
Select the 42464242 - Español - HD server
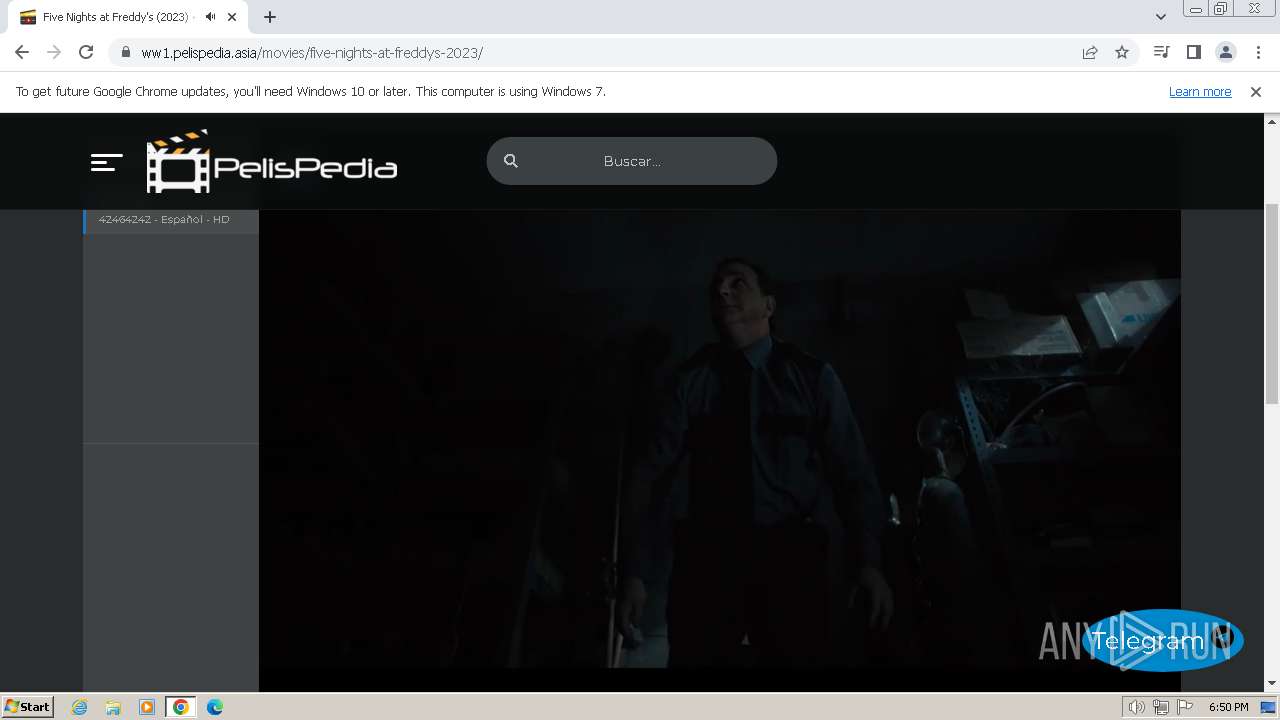point(171,220)
